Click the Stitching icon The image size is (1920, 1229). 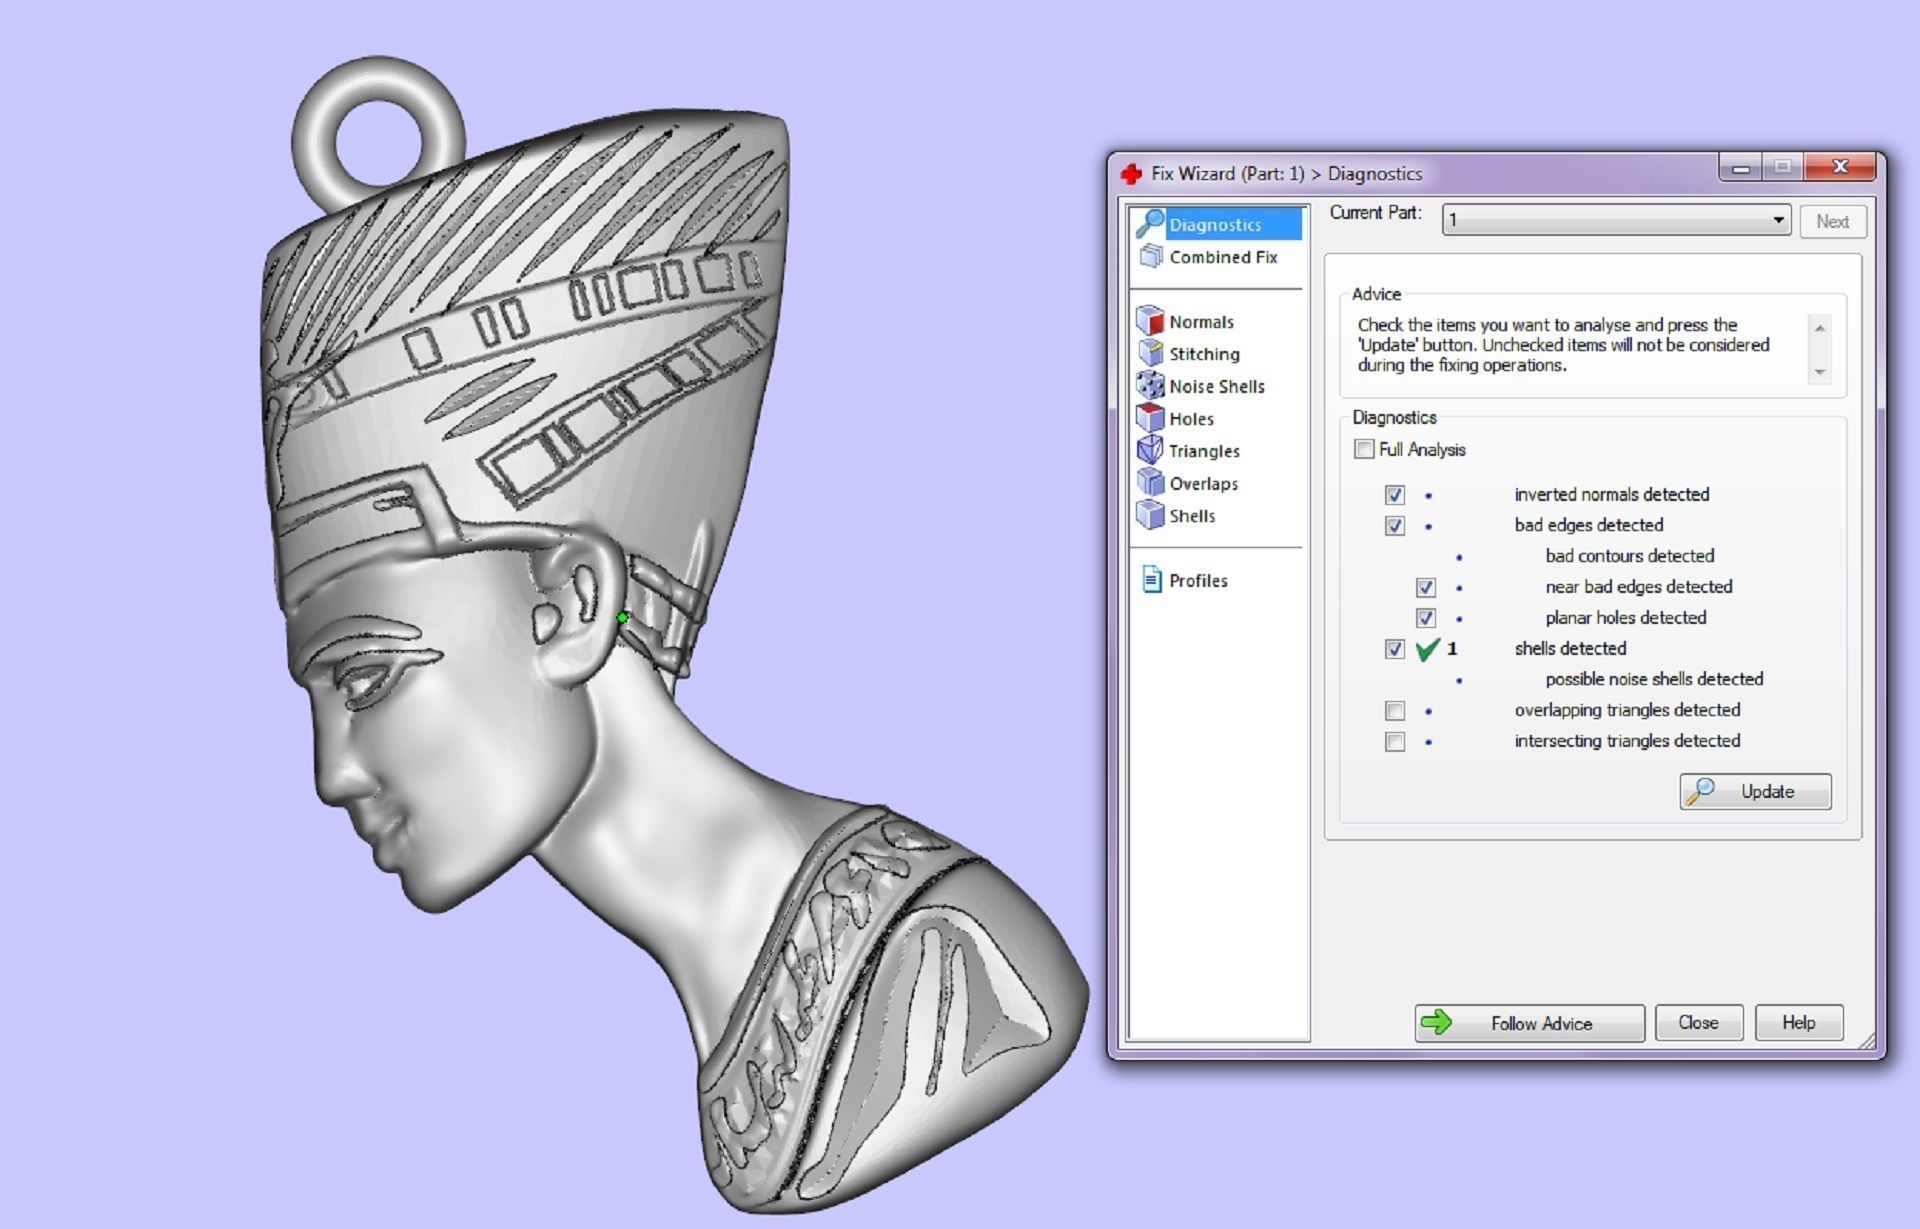pos(1151,353)
